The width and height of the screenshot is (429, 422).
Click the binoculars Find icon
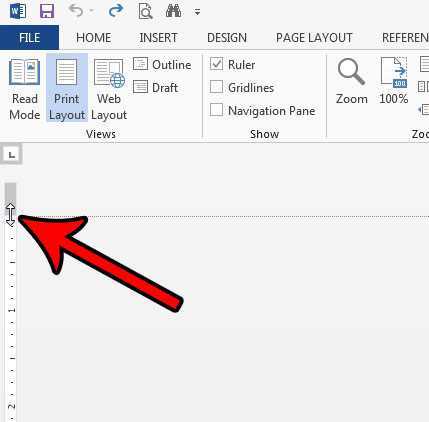(x=173, y=11)
